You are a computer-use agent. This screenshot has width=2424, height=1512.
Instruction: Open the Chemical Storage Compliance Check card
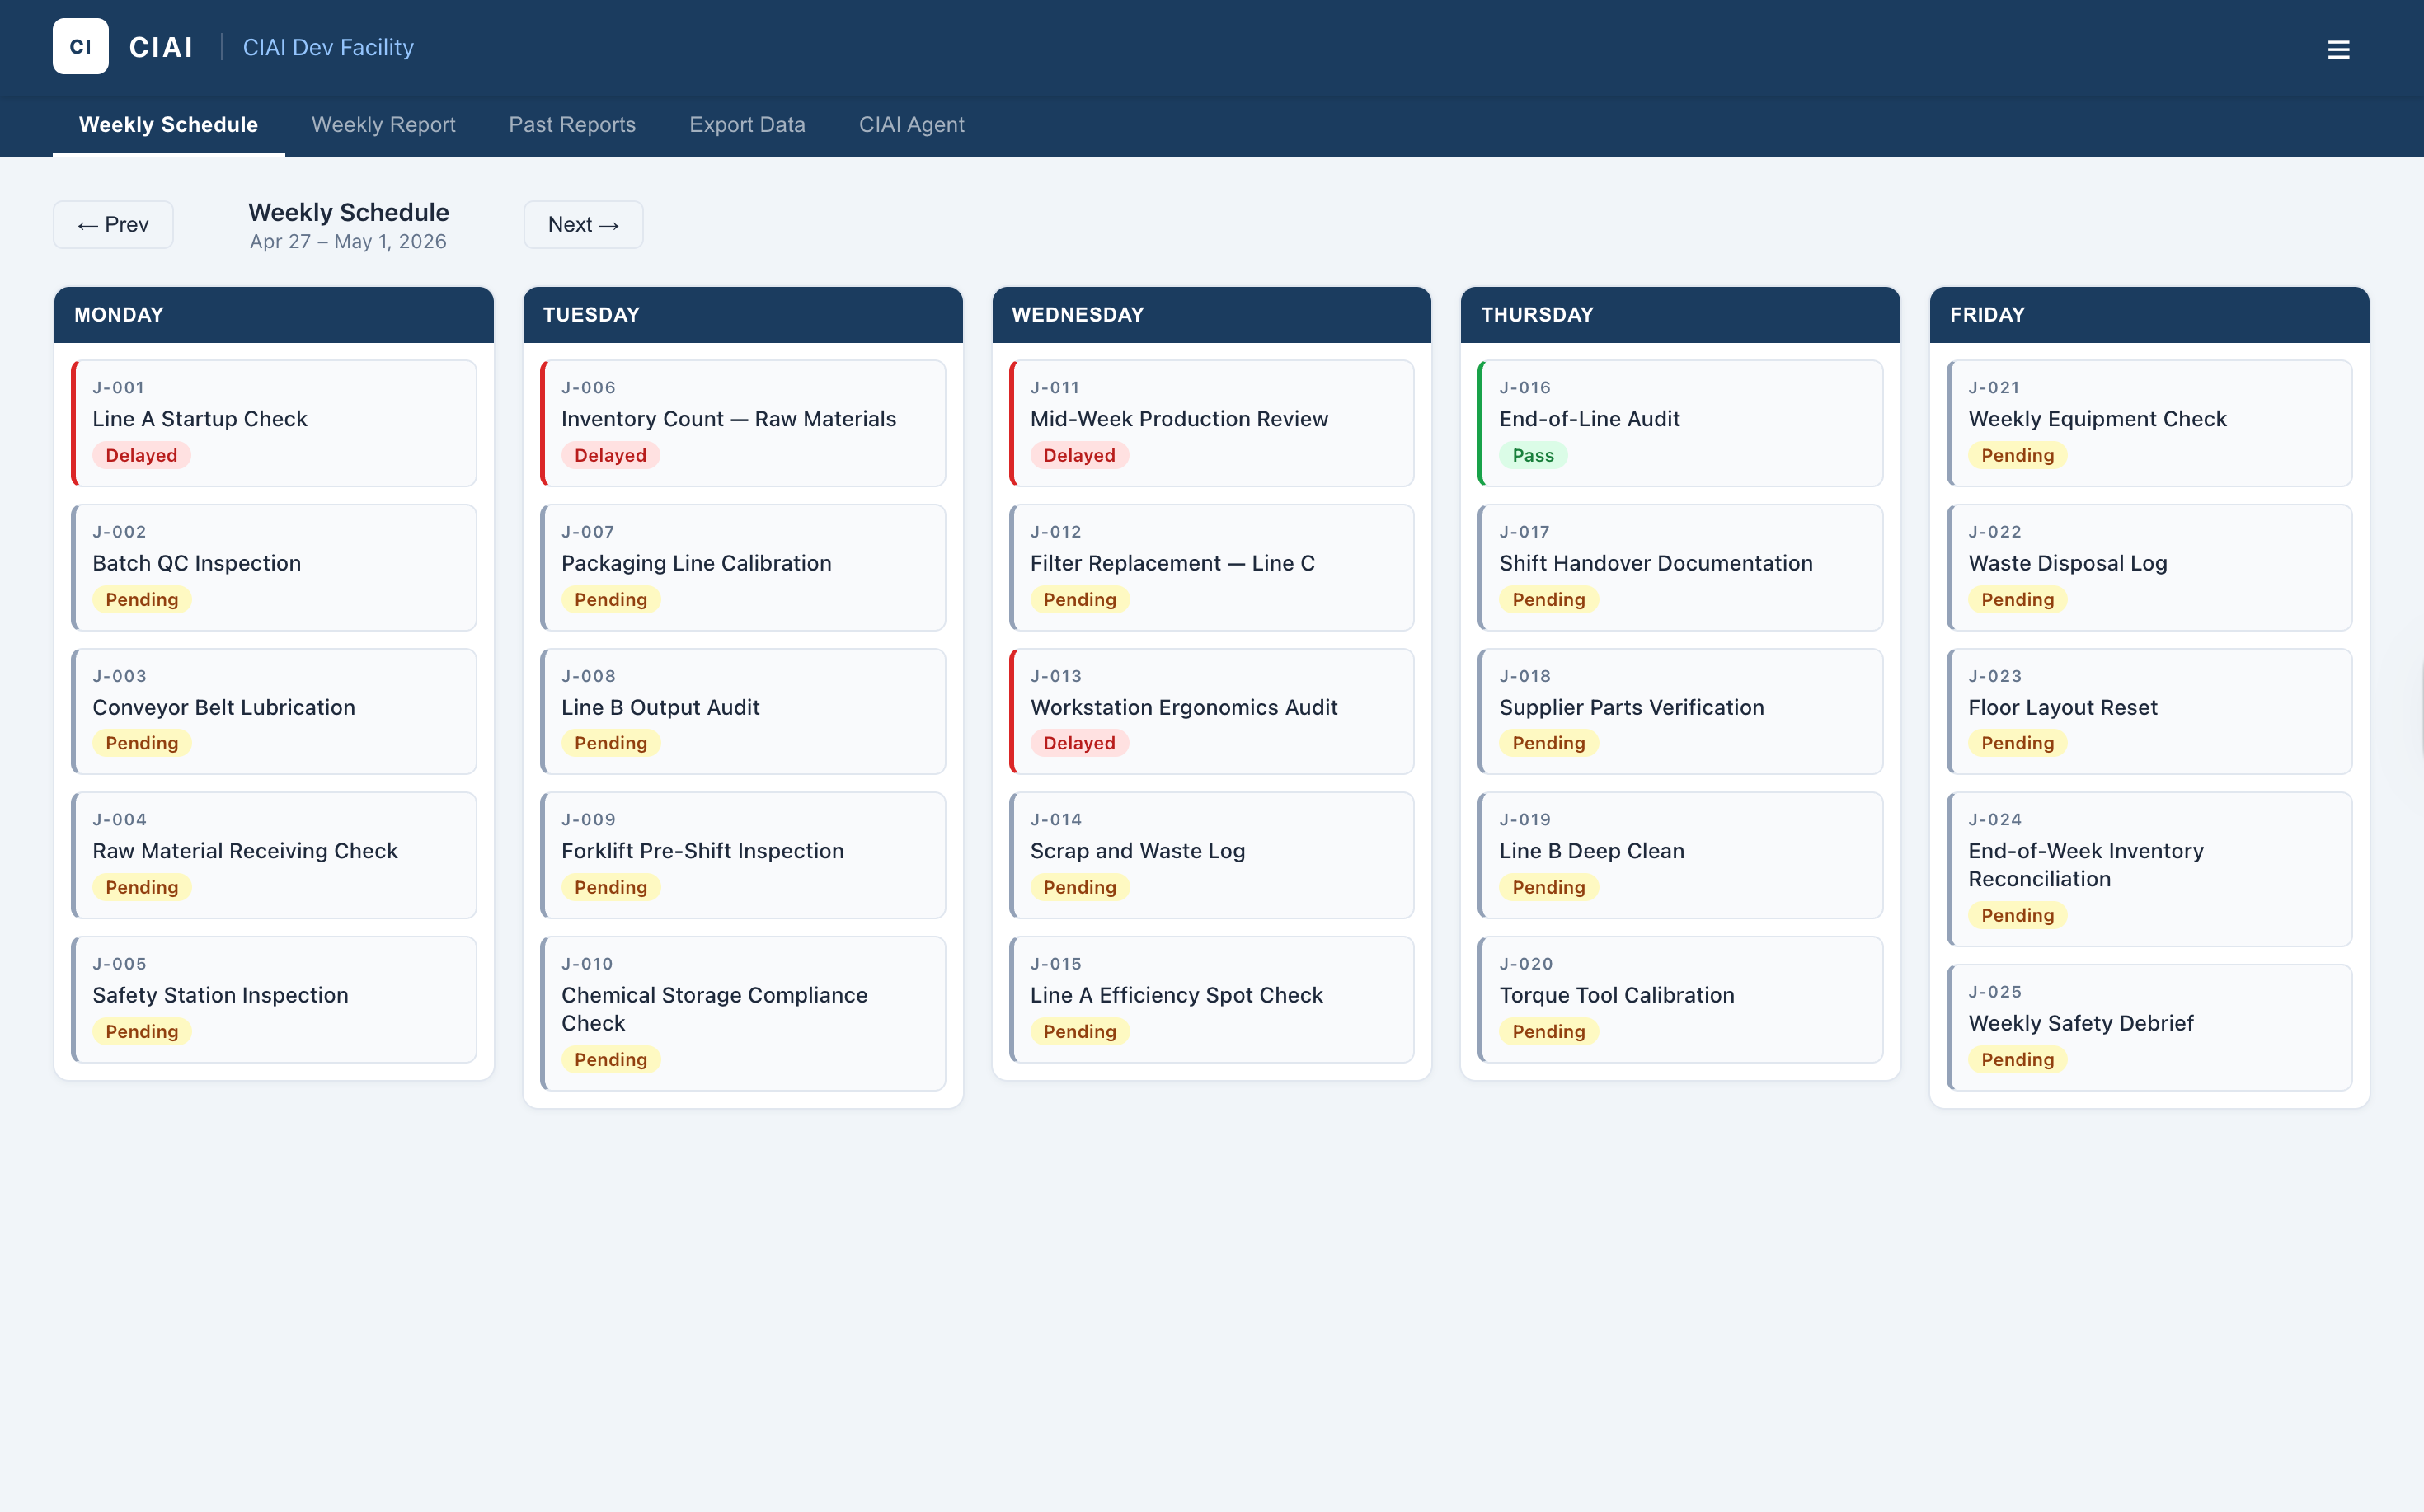pos(743,1013)
